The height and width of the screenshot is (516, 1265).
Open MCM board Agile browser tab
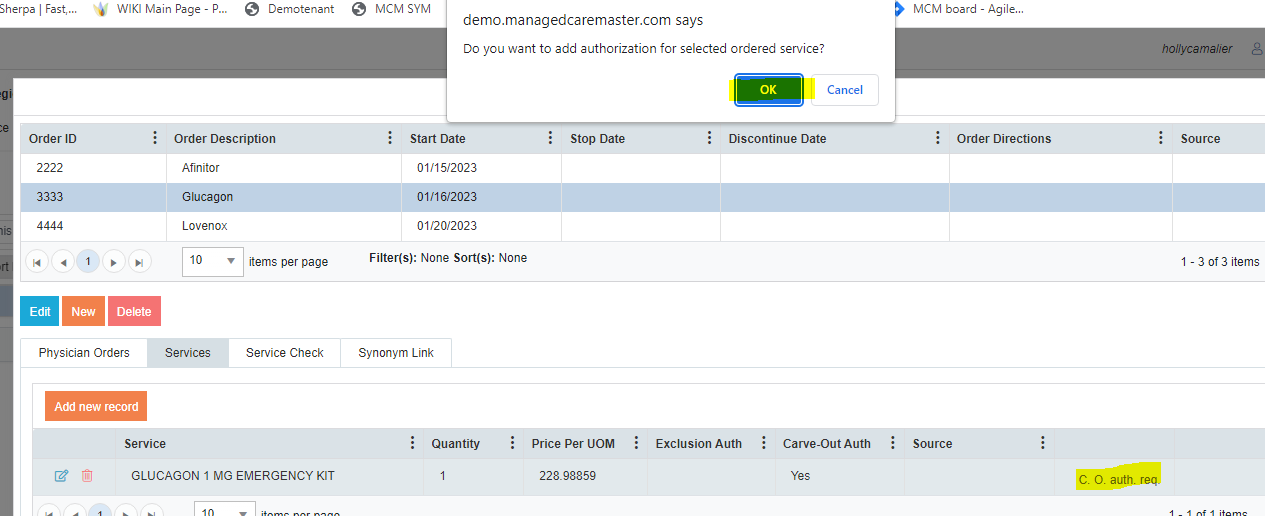click(956, 9)
